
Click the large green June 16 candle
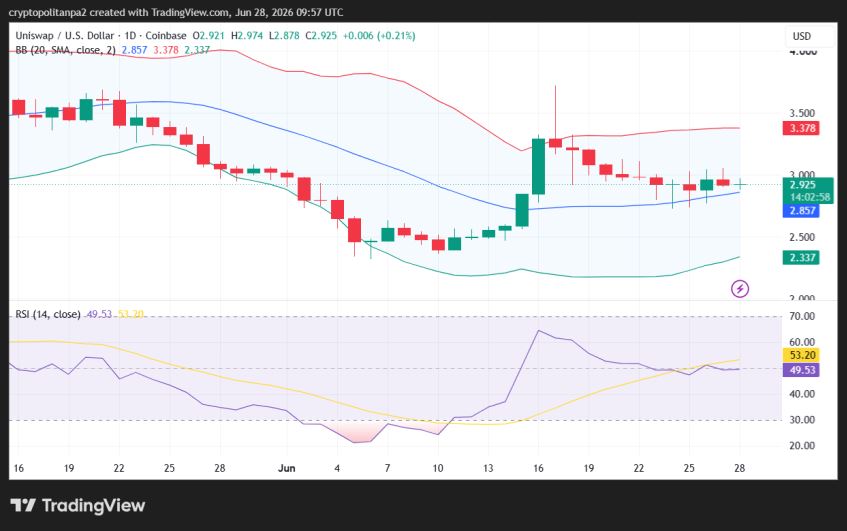click(x=539, y=166)
